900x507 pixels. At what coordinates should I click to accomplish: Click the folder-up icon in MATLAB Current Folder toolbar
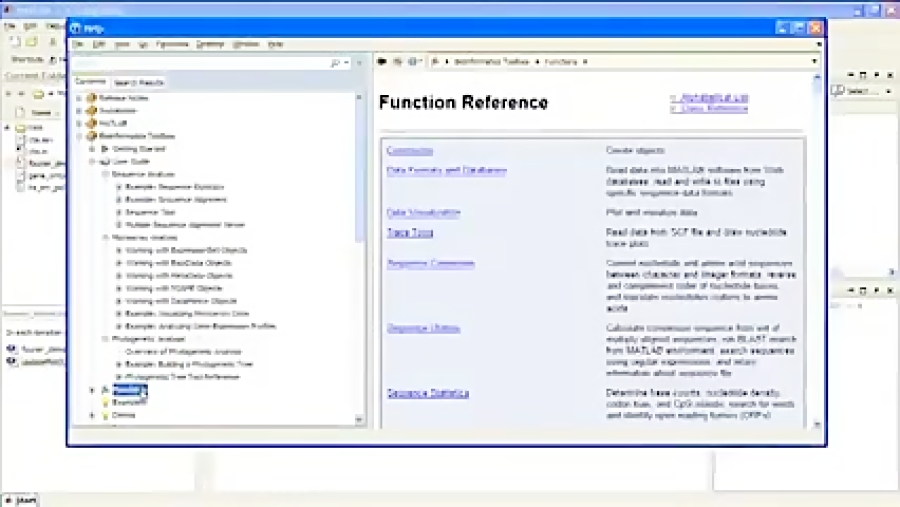38,94
